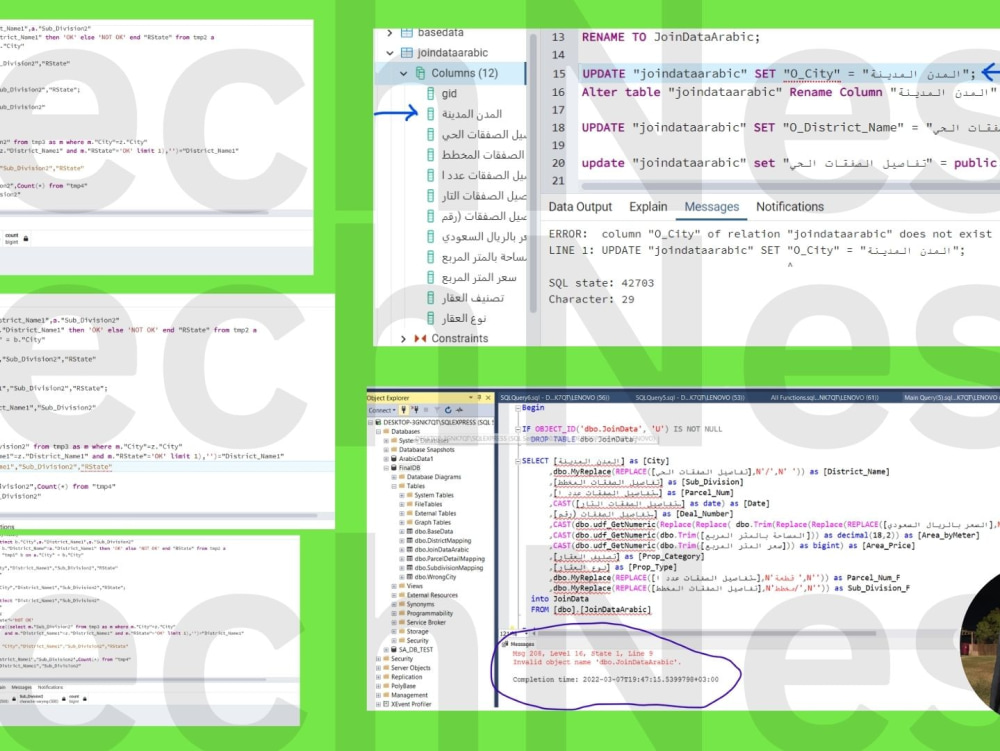Switch to the Messages tab in pgAdmin

pos(711,207)
